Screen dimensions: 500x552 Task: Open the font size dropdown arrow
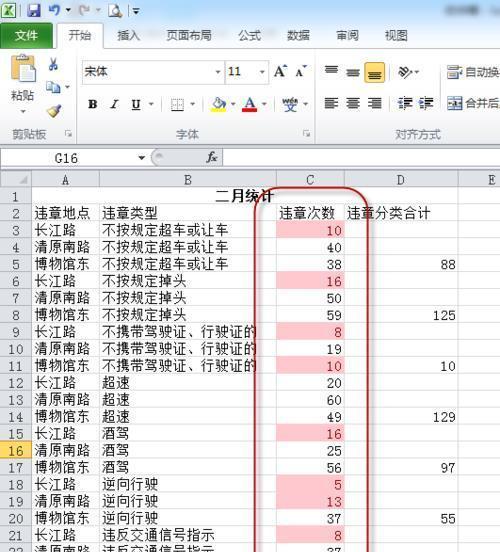262,72
